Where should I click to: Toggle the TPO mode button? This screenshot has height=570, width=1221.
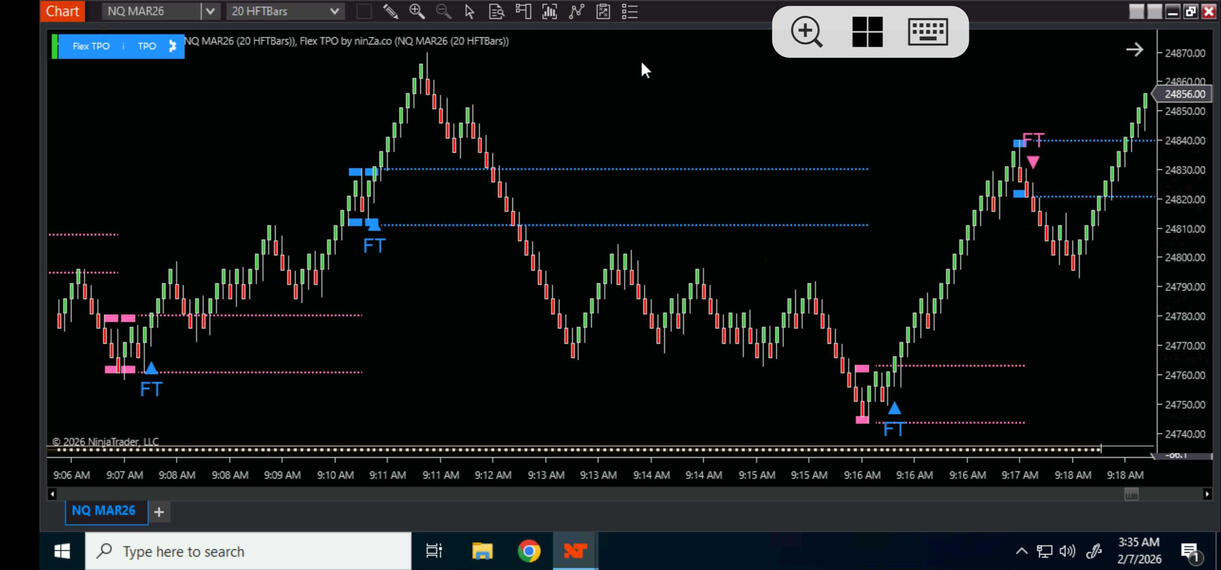click(147, 46)
